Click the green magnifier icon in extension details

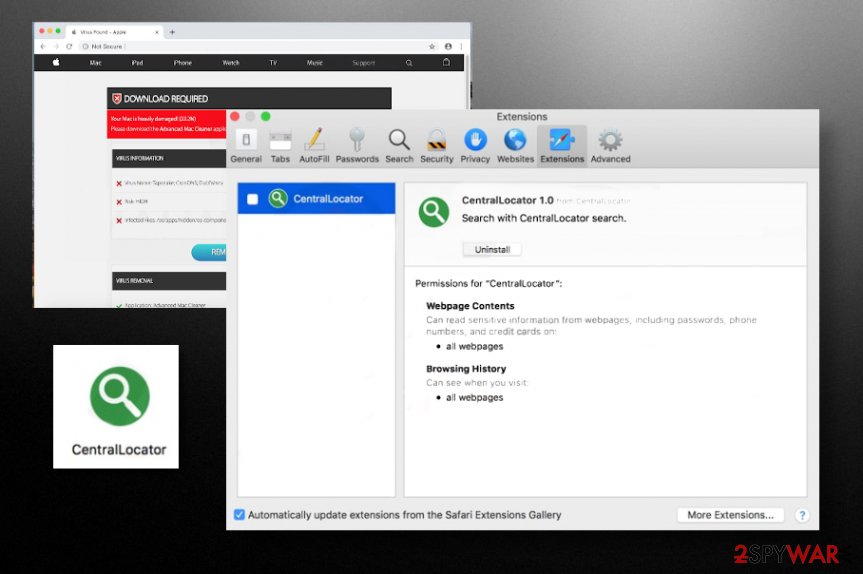click(434, 212)
